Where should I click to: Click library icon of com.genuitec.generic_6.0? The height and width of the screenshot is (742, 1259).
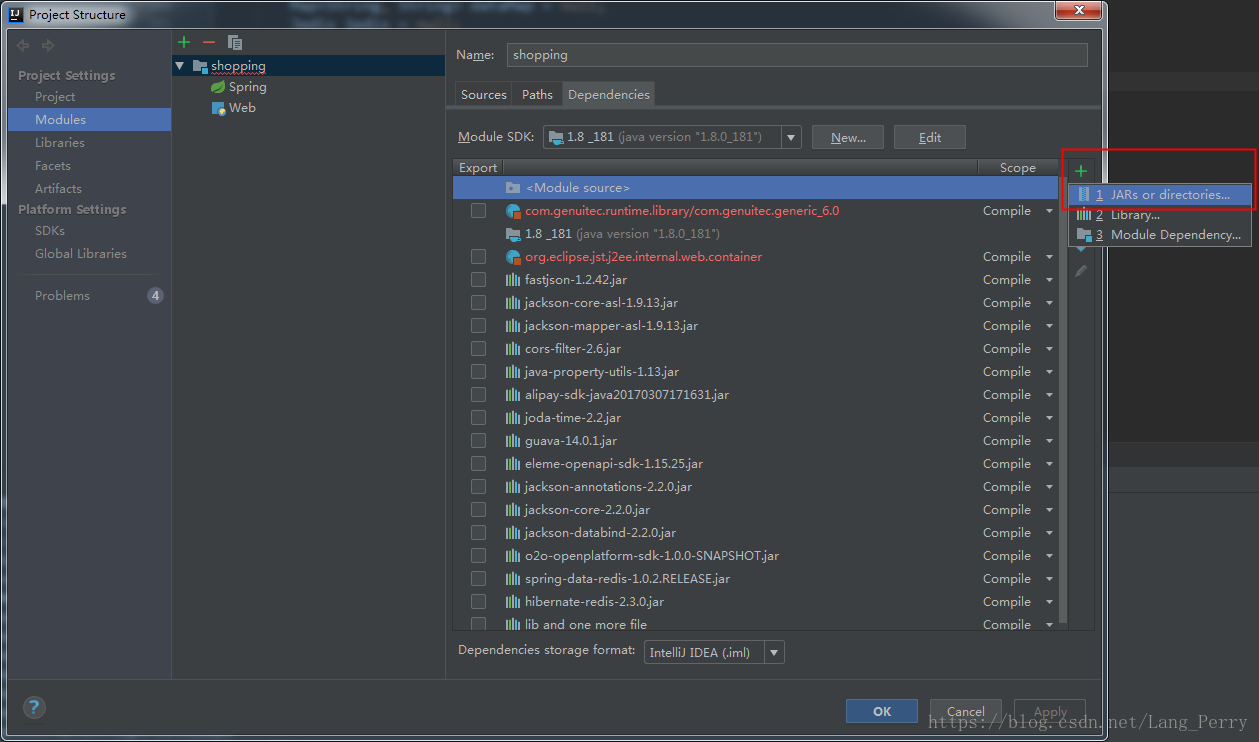click(513, 211)
